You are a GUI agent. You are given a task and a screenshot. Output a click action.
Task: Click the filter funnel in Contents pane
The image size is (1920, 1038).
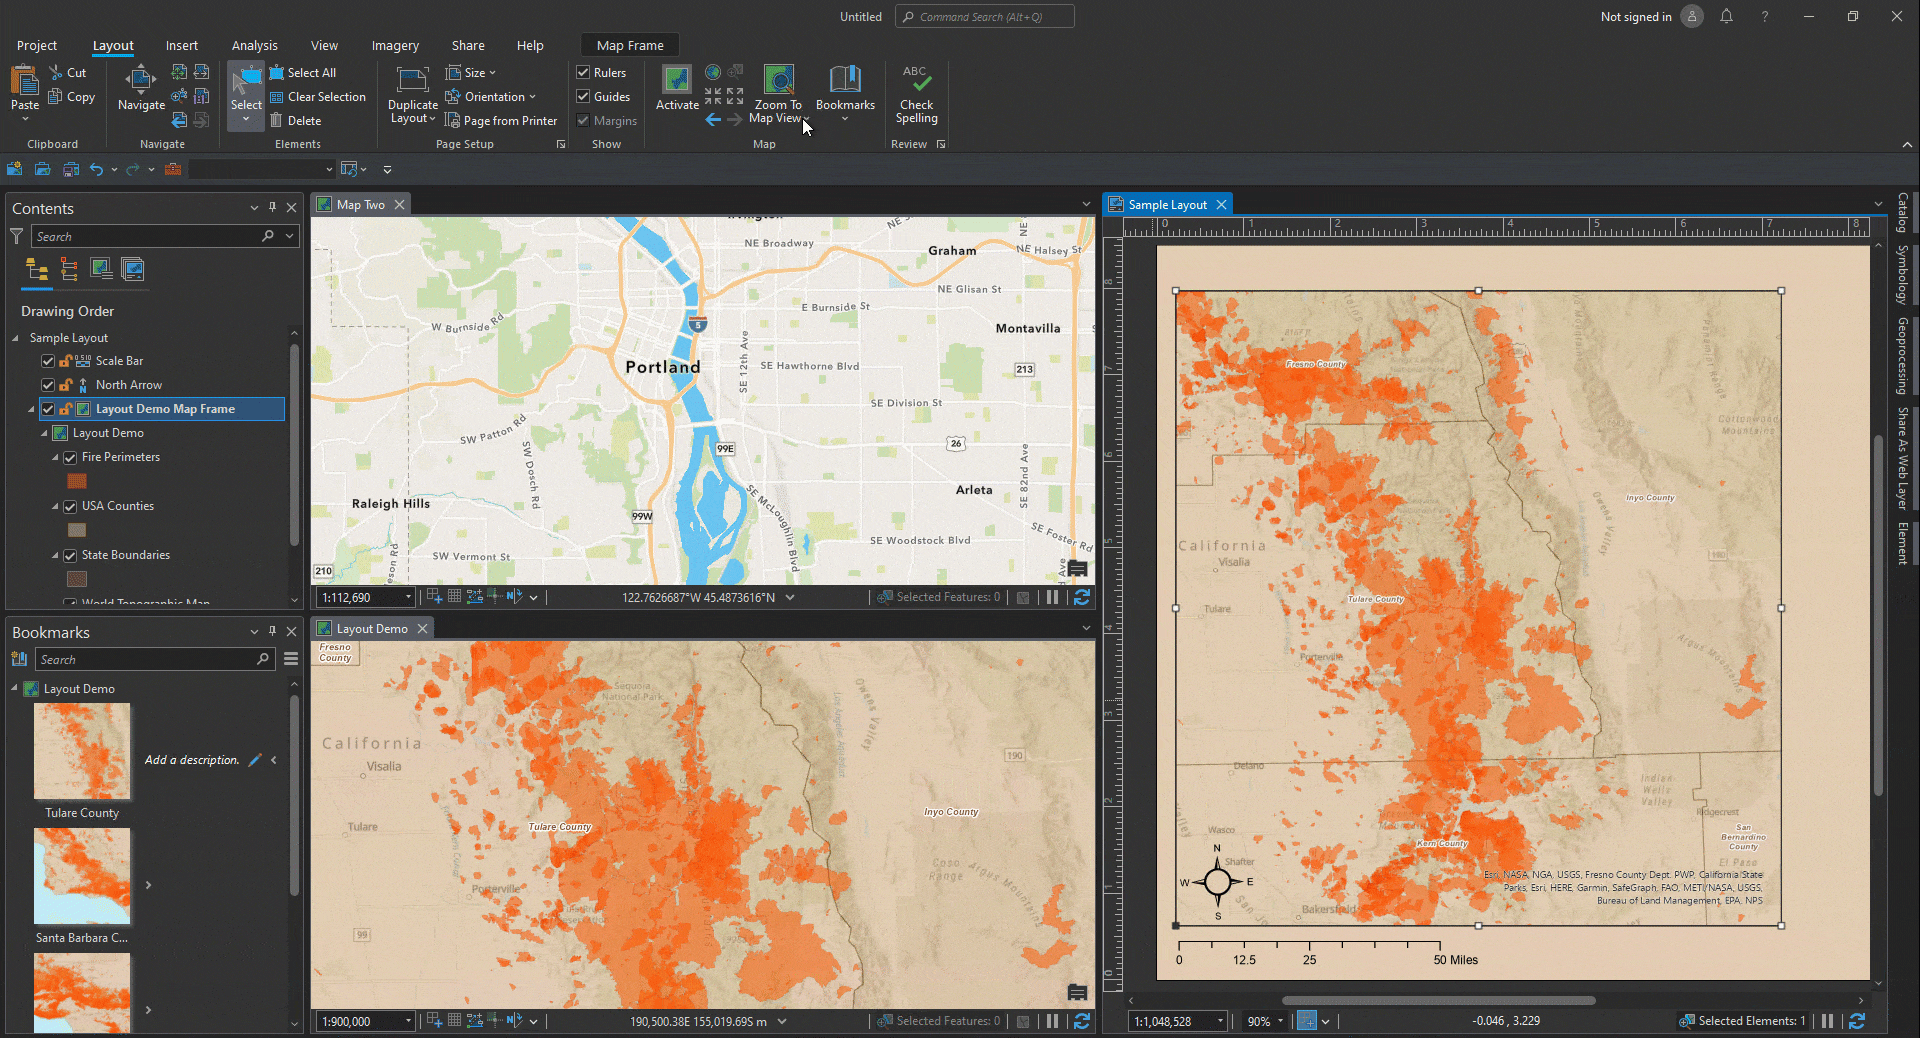point(17,237)
